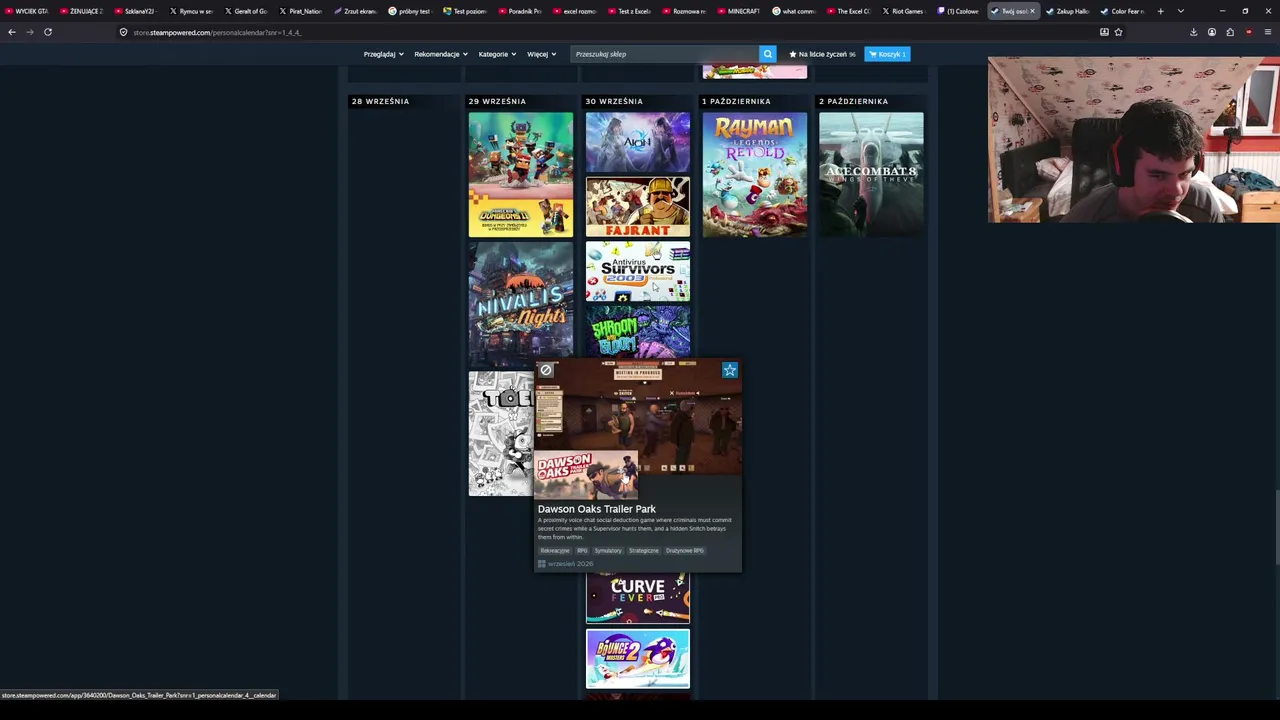The height and width of the screenshot is (720, 1280).
Task: Bookmark this page with the star icon
Action: pyautogui.click(x=1118, y=32)
